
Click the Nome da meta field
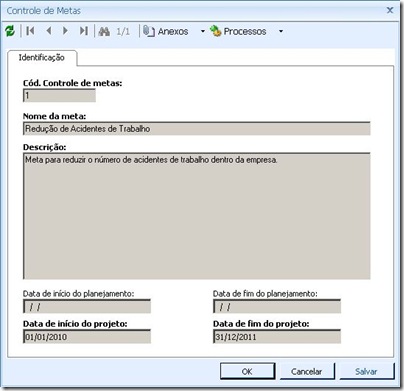coord(197,128)
